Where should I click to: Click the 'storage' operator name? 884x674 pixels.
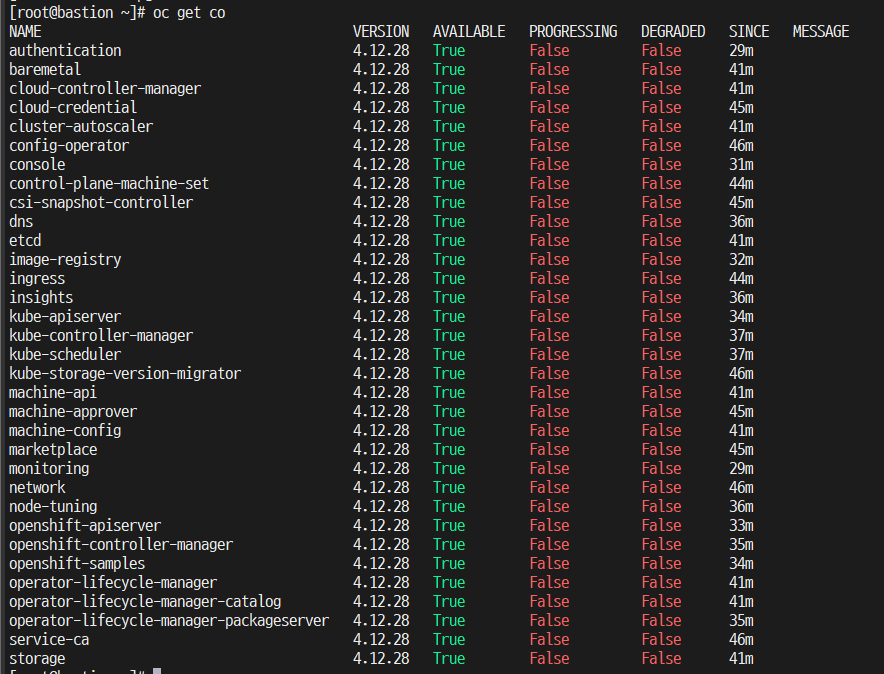(37, 658)
